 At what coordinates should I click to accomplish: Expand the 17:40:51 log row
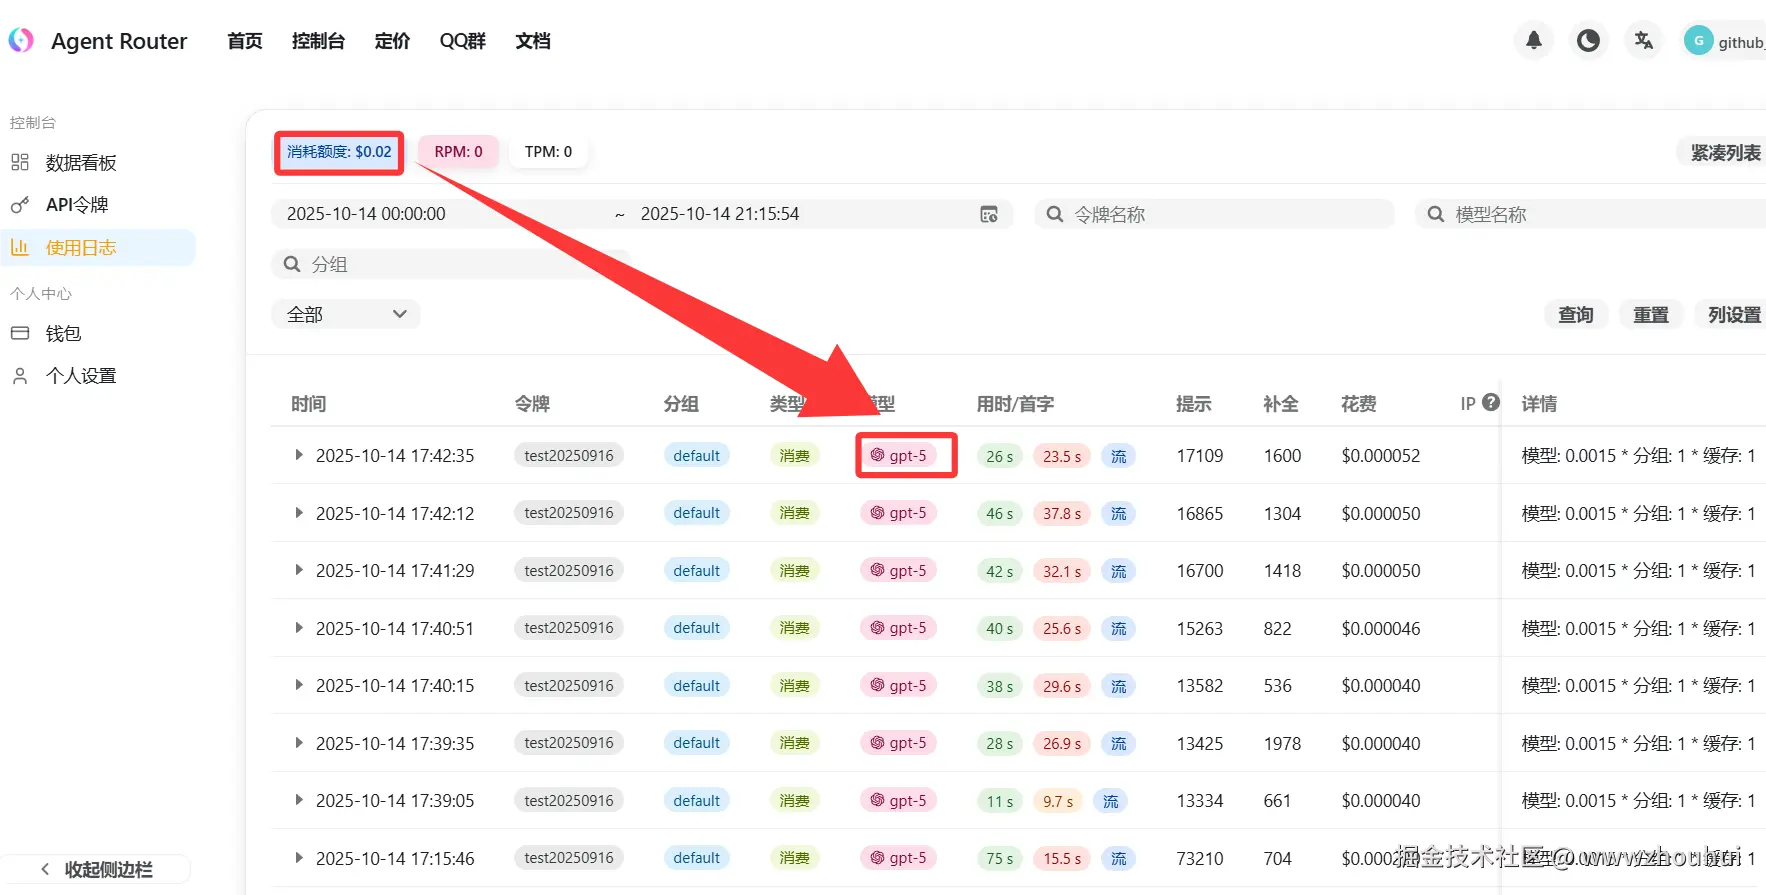click(298, 628)
